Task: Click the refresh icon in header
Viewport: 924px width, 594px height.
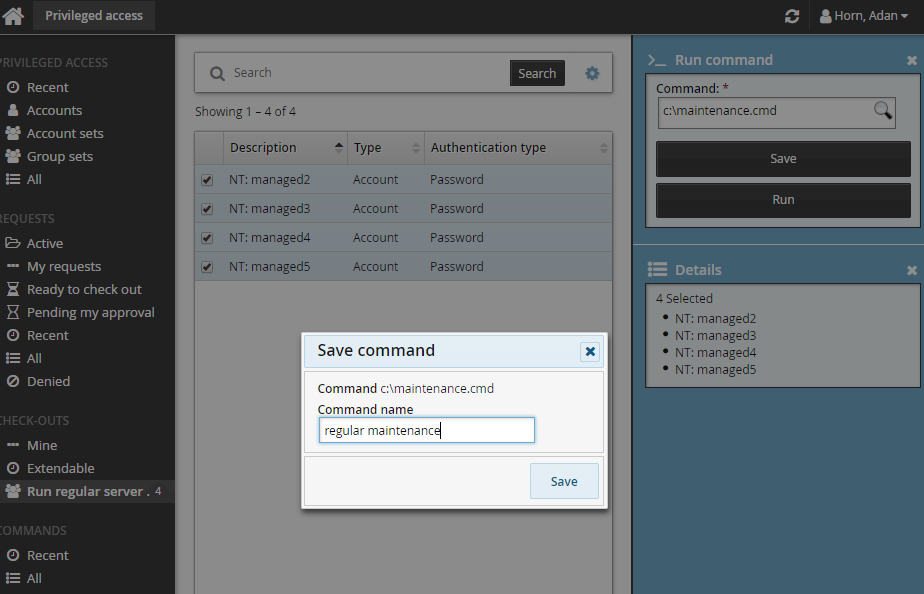Action: (x=792, y=16)
